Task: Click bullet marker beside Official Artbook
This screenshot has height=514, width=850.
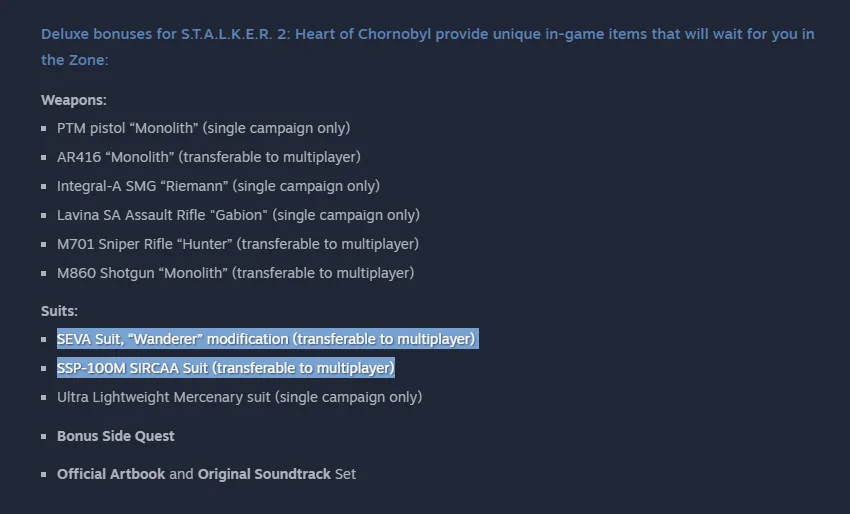Action: (x=43, y=474)
